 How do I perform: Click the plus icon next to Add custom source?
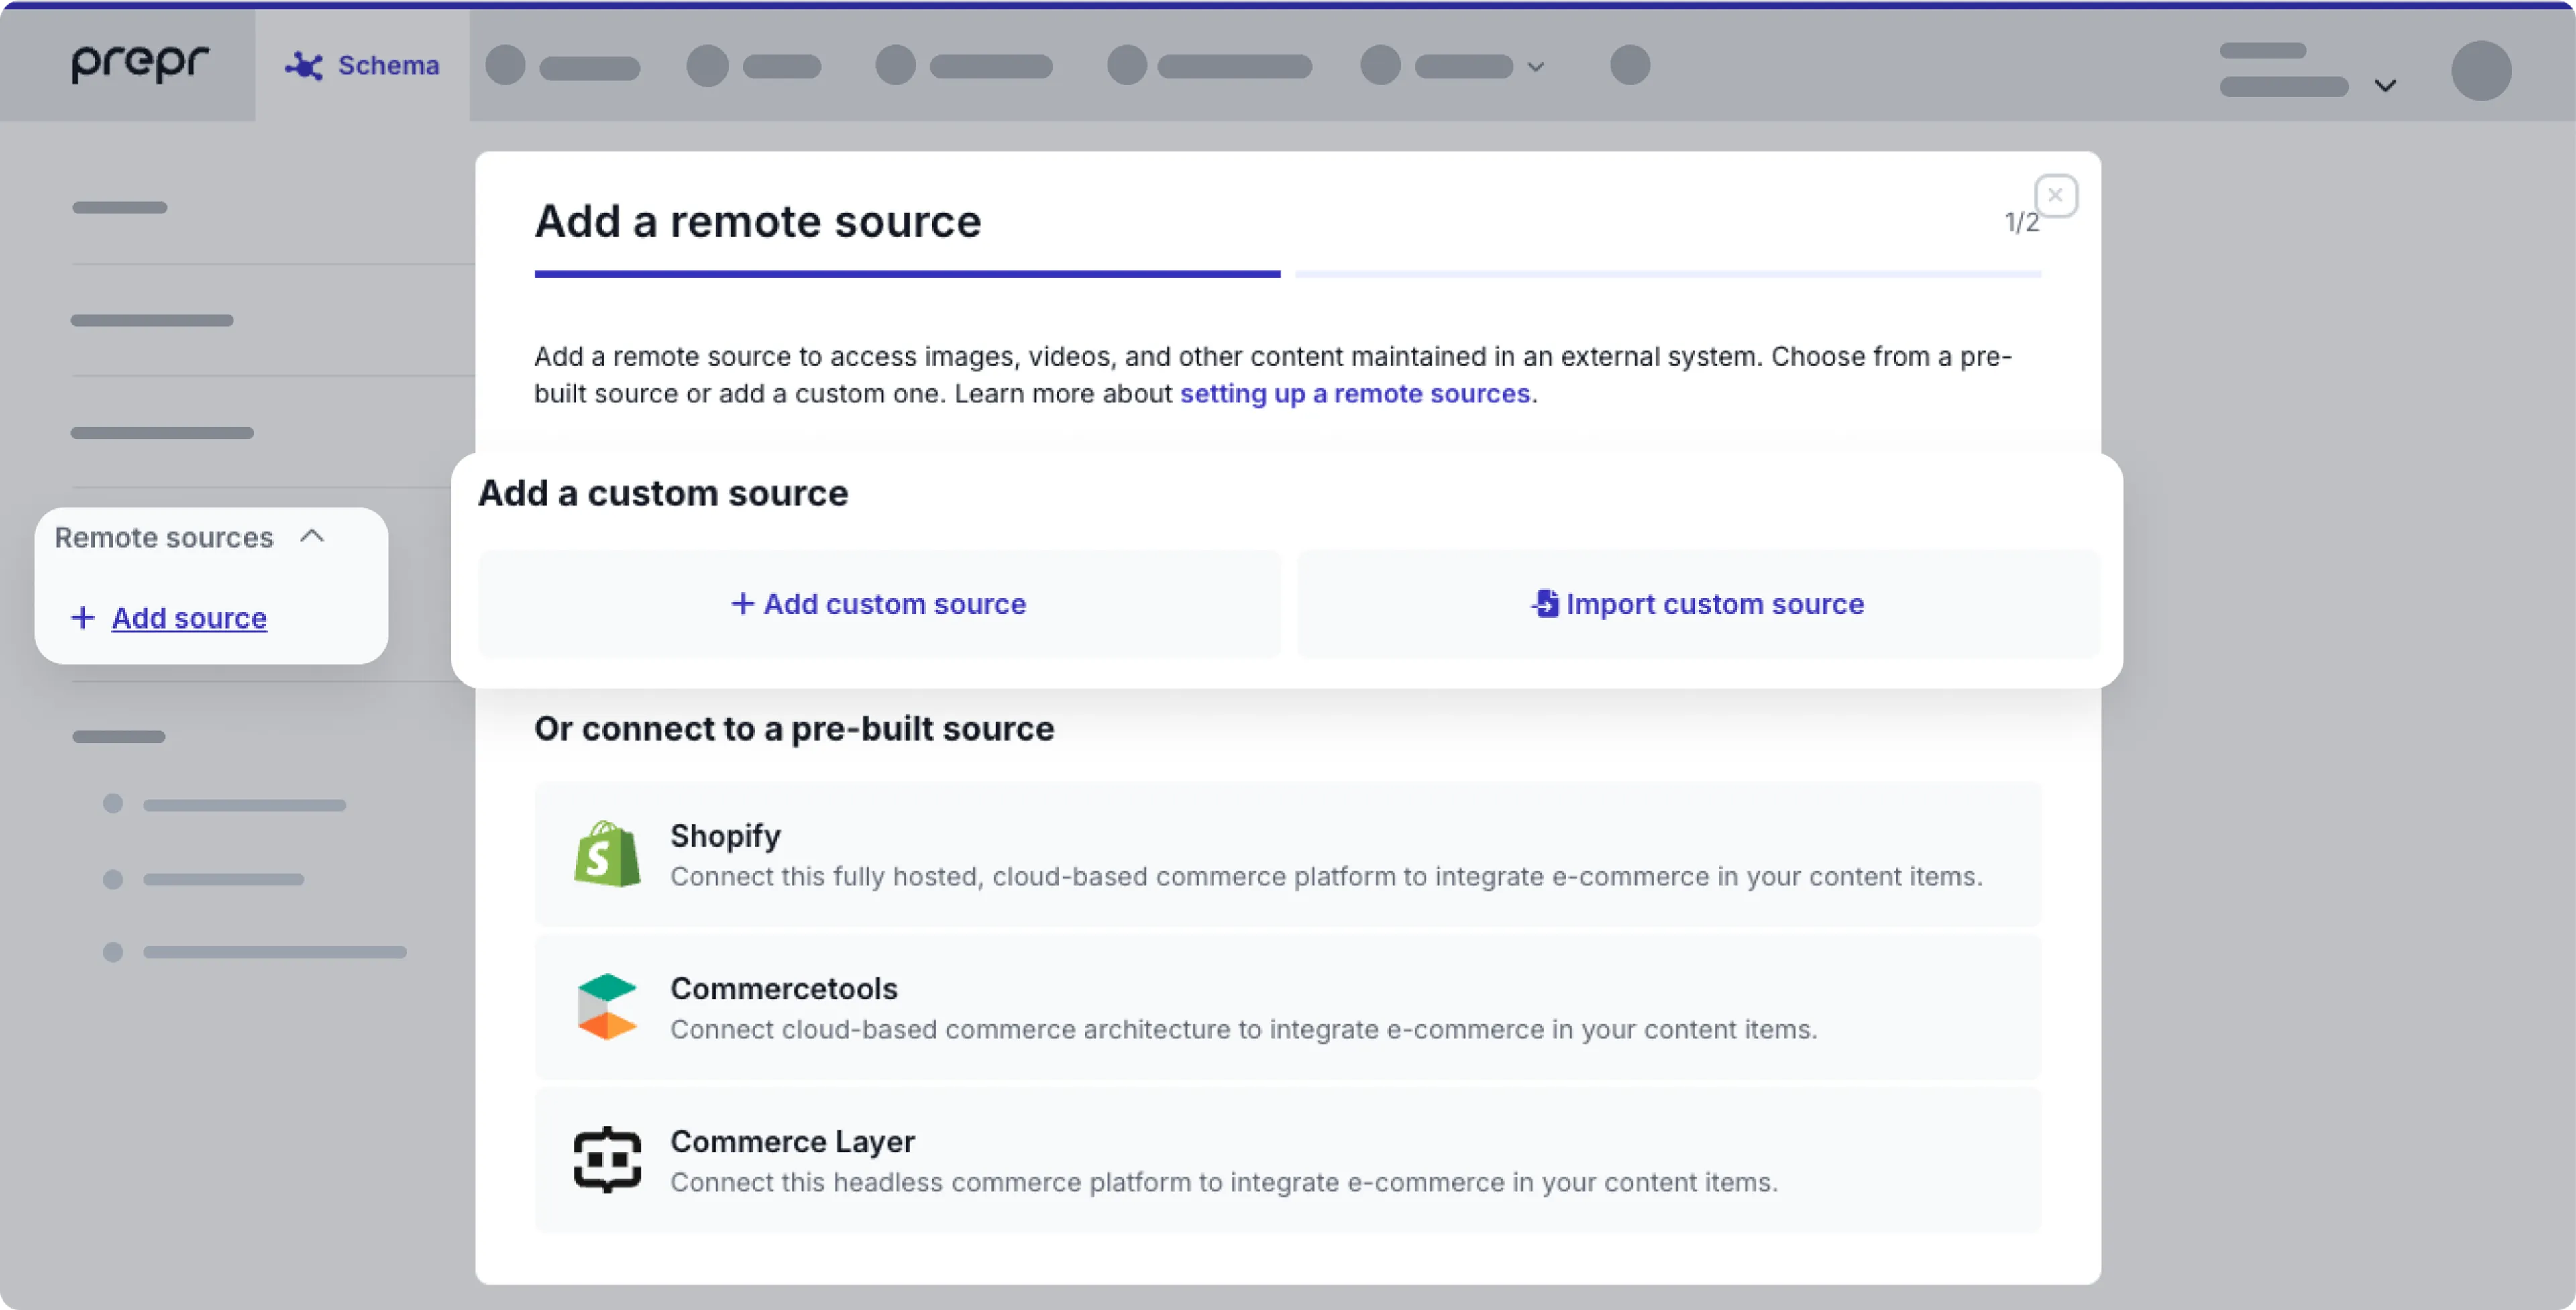pos(742,603)
